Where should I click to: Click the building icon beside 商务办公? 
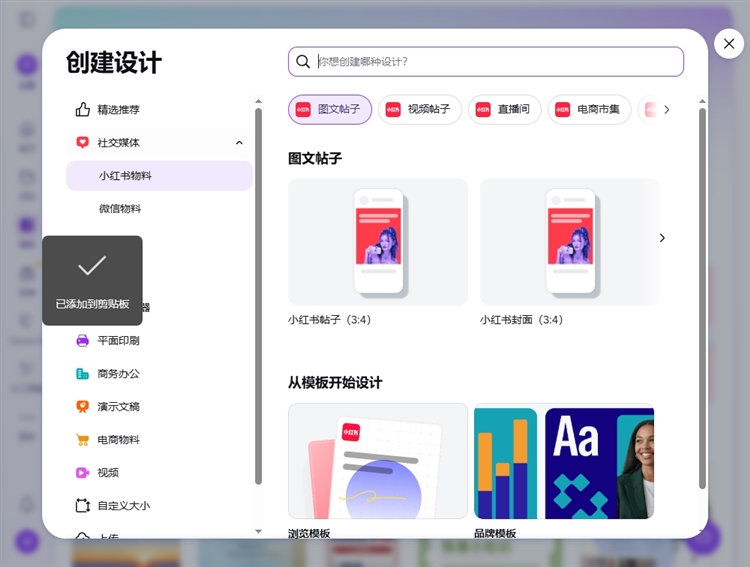[x=82, y=373]
